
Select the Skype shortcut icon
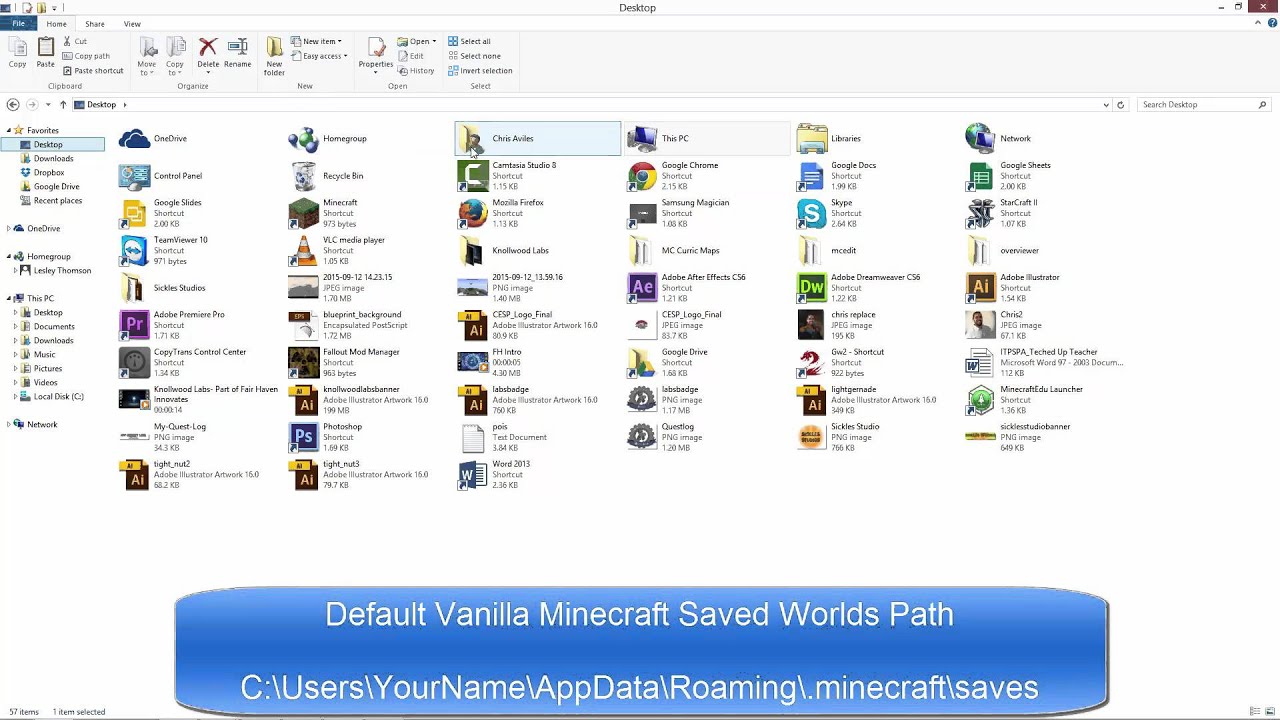[812, 213]
